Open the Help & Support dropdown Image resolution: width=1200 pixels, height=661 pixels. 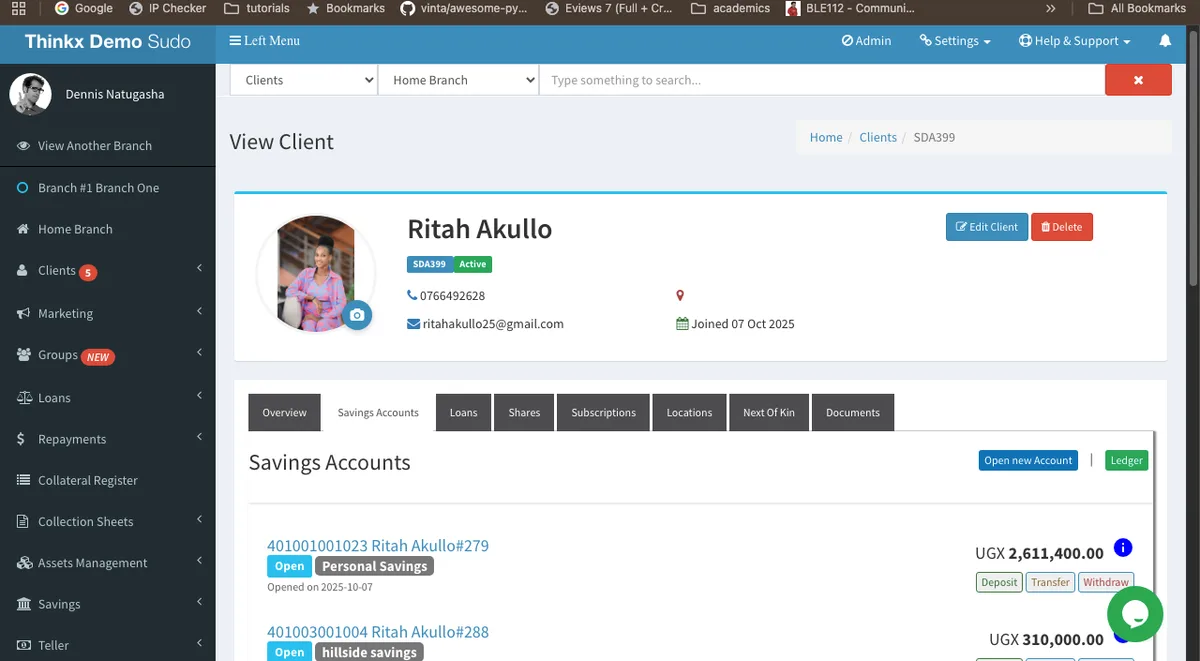click(1074, 41)
